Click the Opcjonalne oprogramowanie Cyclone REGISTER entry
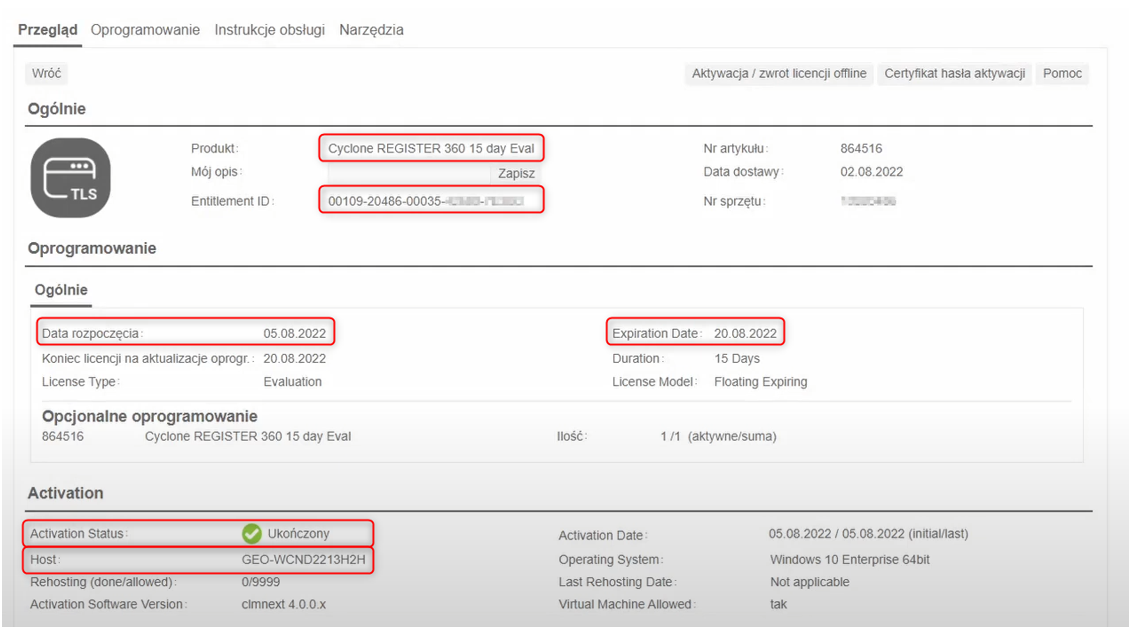The width and height of the screenshot is (1130, 628). 247,436
